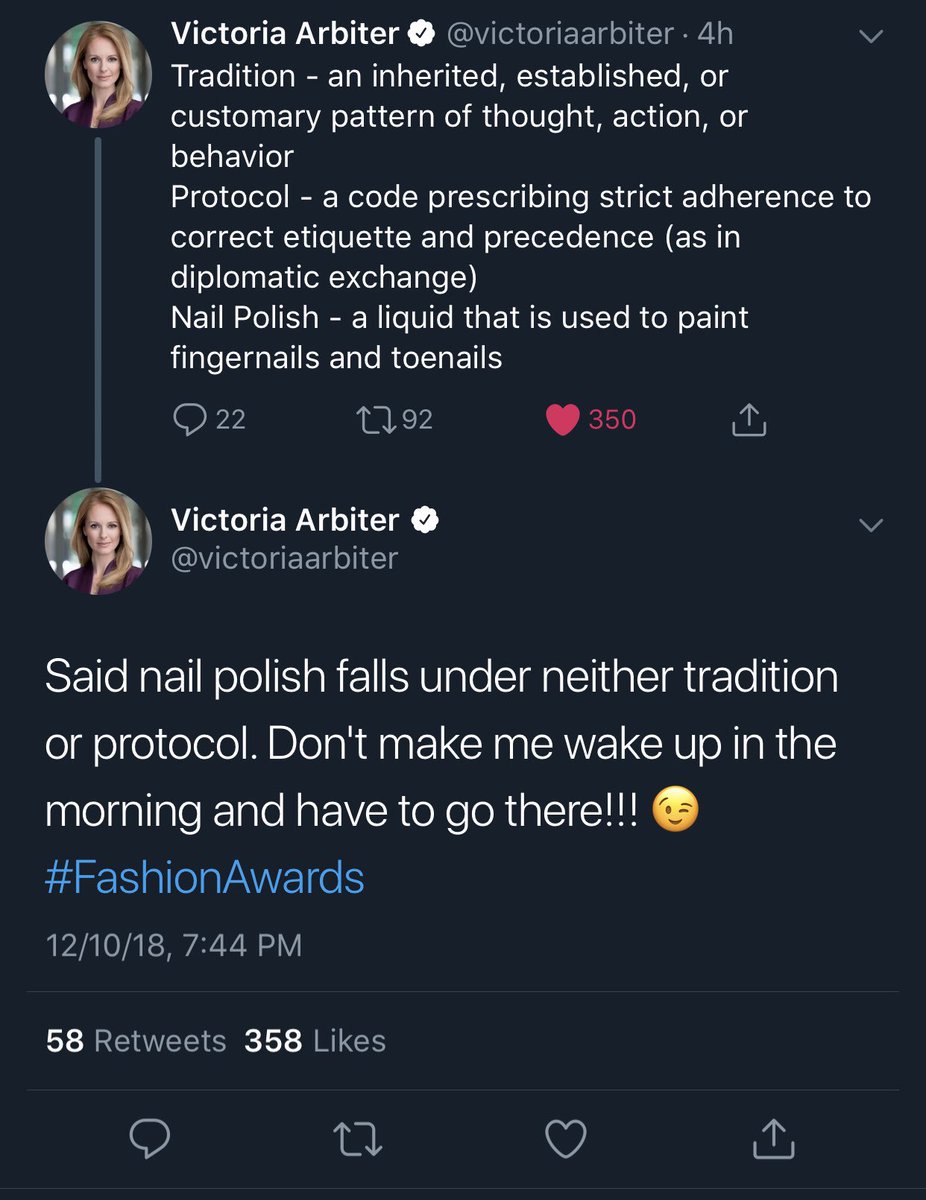Tap the bottom reply speech bubble icon
The height and width of the screenshot is (1200, 926).
point(150,1139)
